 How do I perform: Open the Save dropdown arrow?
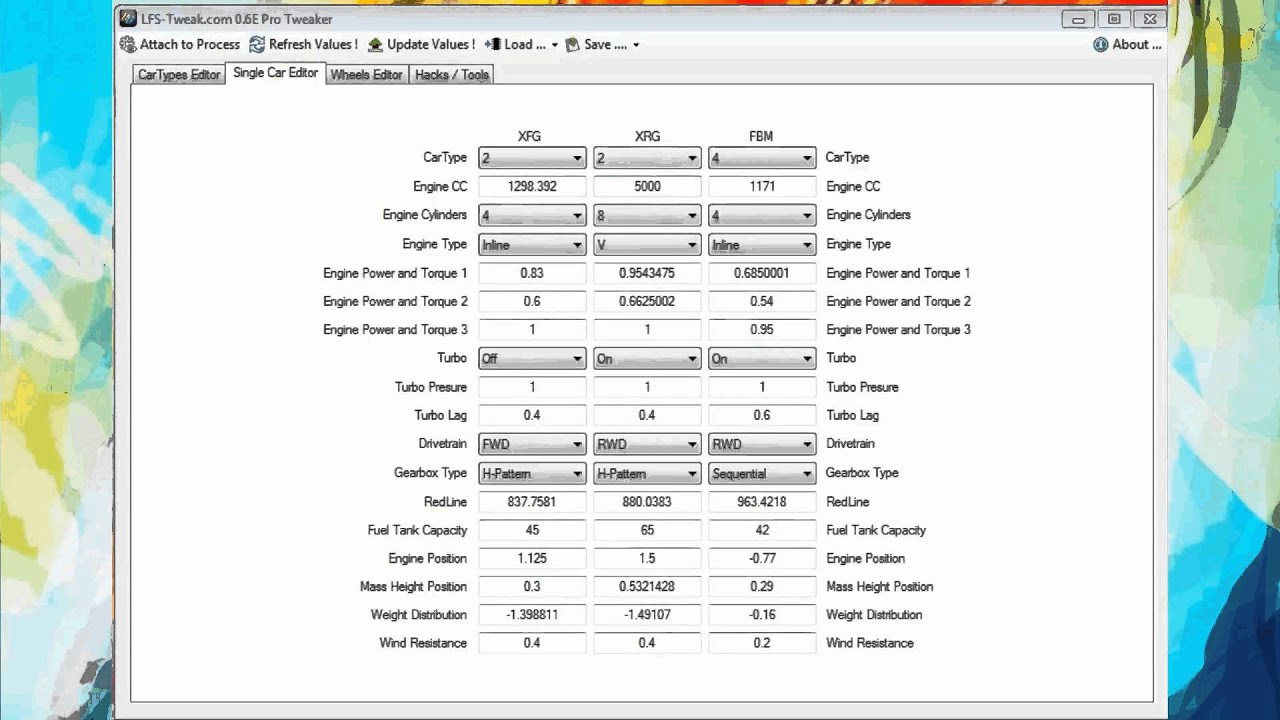tap(636, 45)
